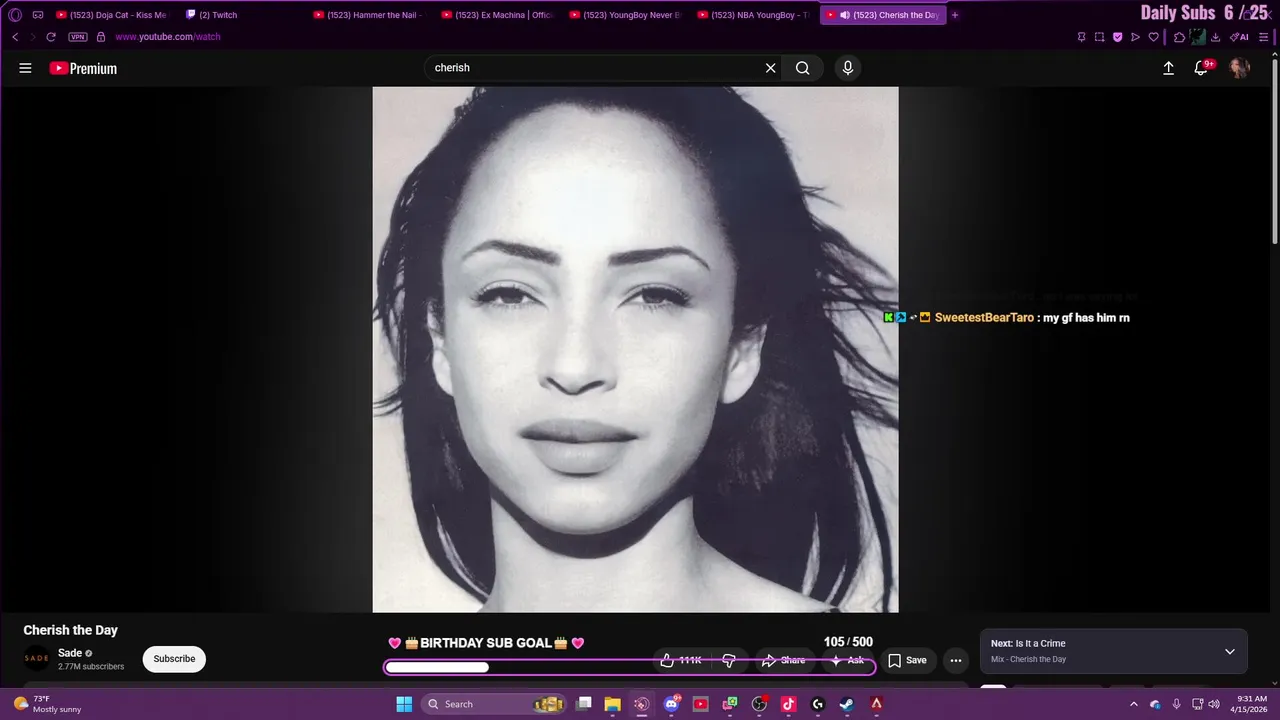Image resolution: width=1280 pixels, height=720 pixels.
Task: Take a snapshot with the capture icon
Action: click(1099, 37)
